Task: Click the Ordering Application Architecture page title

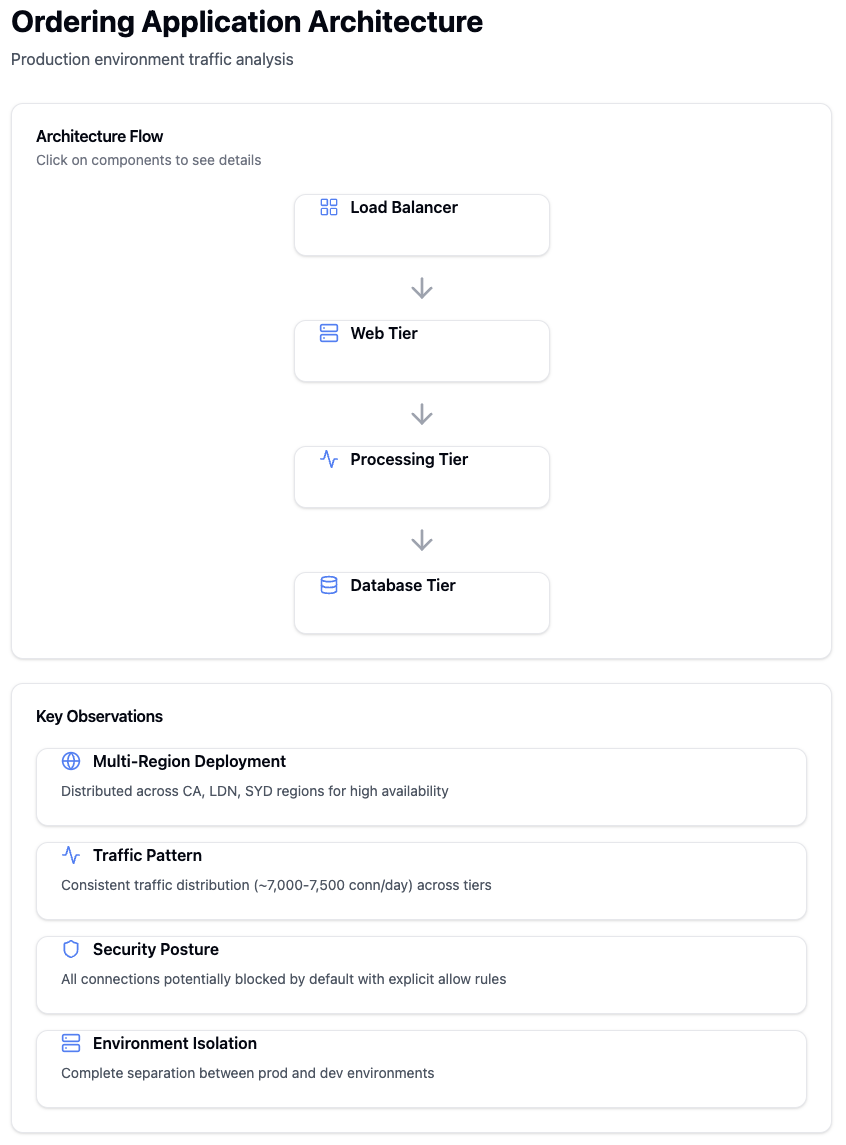Action: (247, 22)
